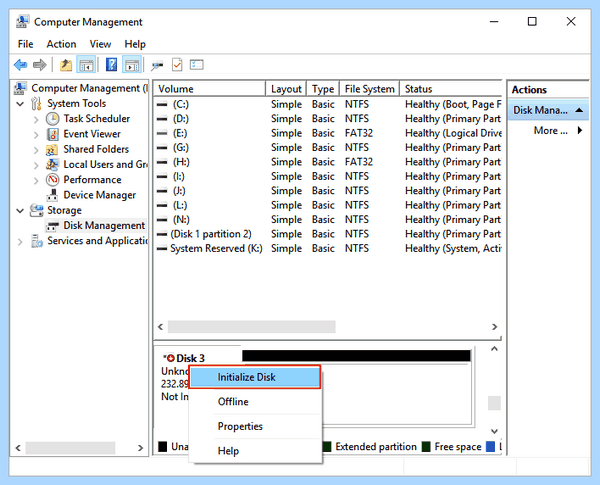Click the Disk Mana... actions header
The image size is (600, 485).
(x=548, y=110)
